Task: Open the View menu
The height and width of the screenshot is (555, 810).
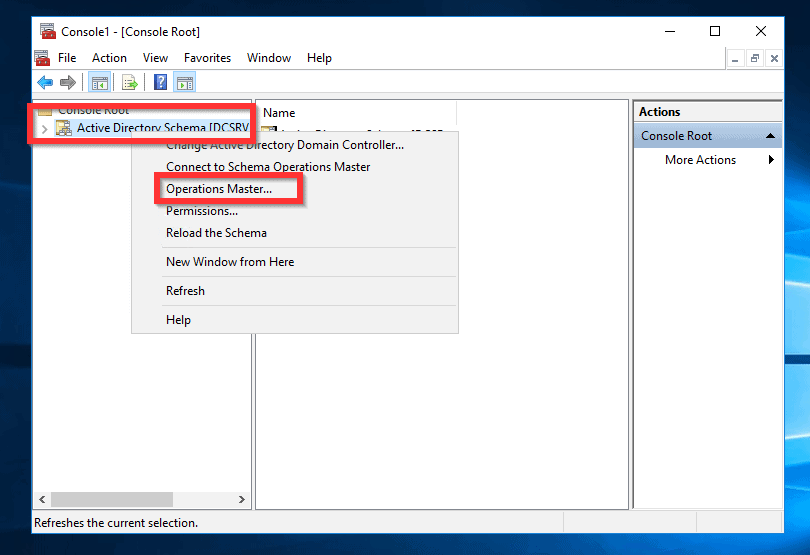Action: (155, 58)
